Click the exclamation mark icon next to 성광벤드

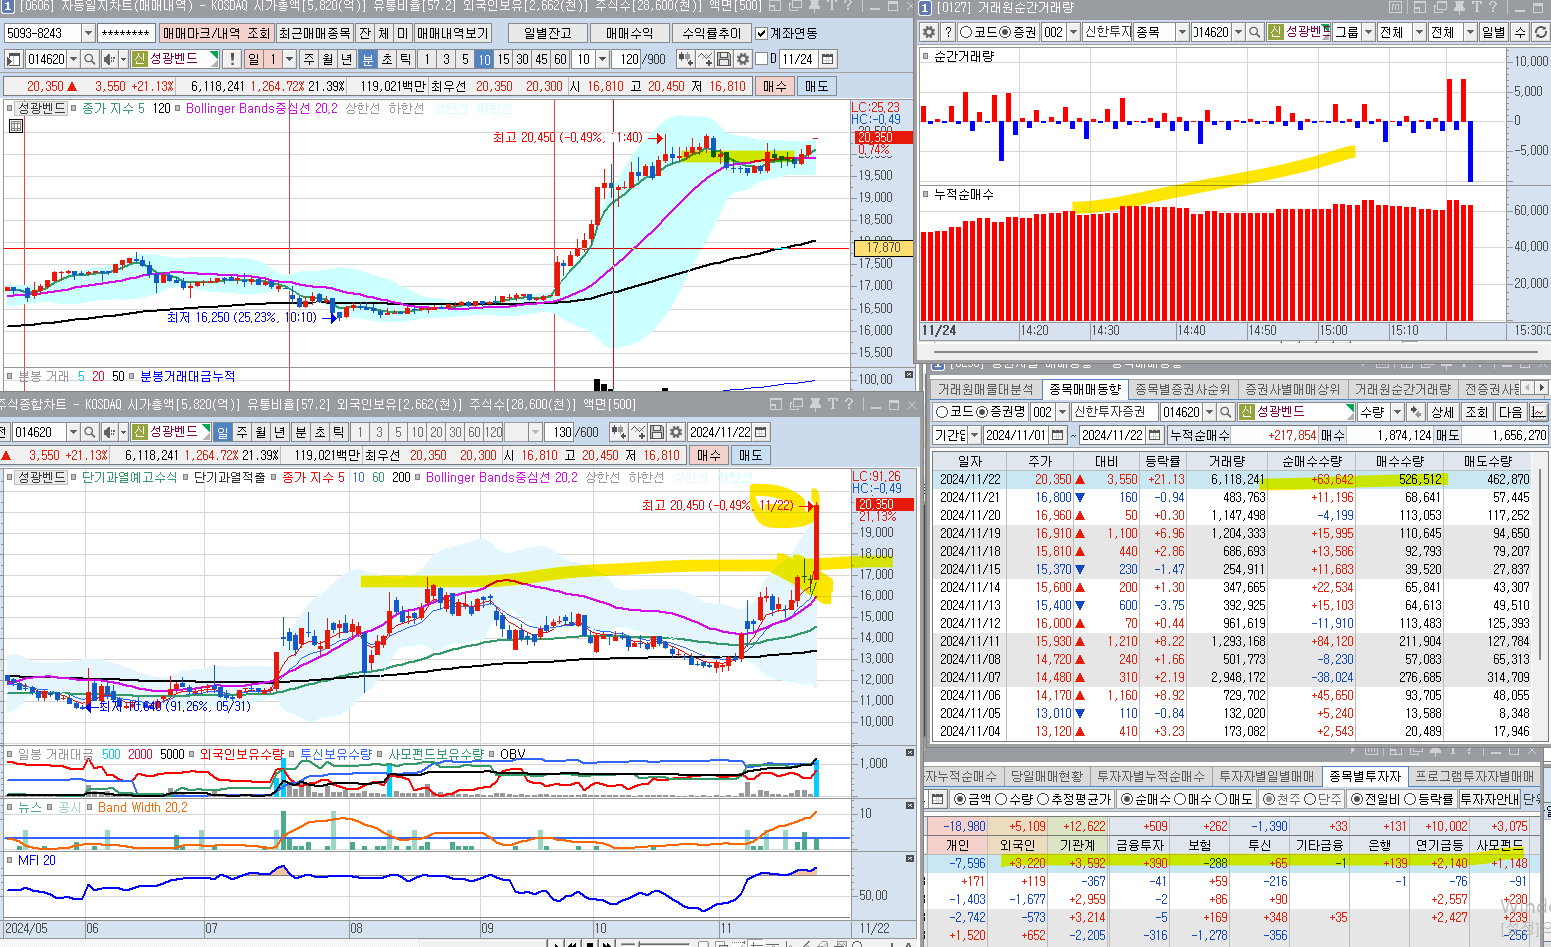pos(231,59)
